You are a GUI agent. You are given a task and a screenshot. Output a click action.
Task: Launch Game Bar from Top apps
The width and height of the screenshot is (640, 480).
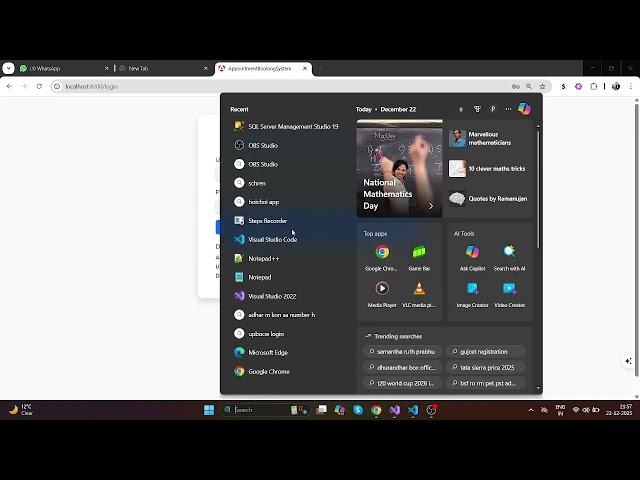(x=419, y=256)
